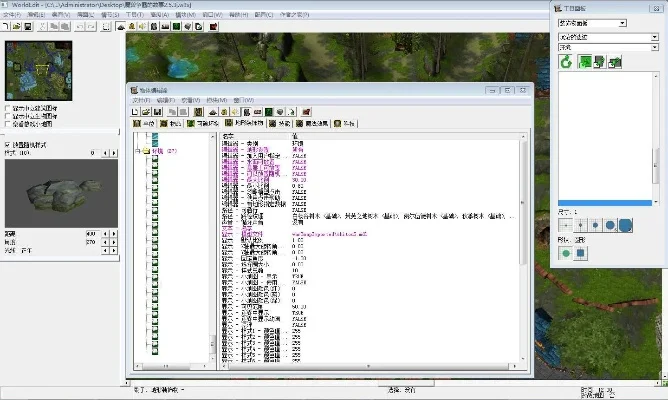Create a new map from main toolbar
The image size is (668, 400).
pyautogui.click(x=6, y=26)
